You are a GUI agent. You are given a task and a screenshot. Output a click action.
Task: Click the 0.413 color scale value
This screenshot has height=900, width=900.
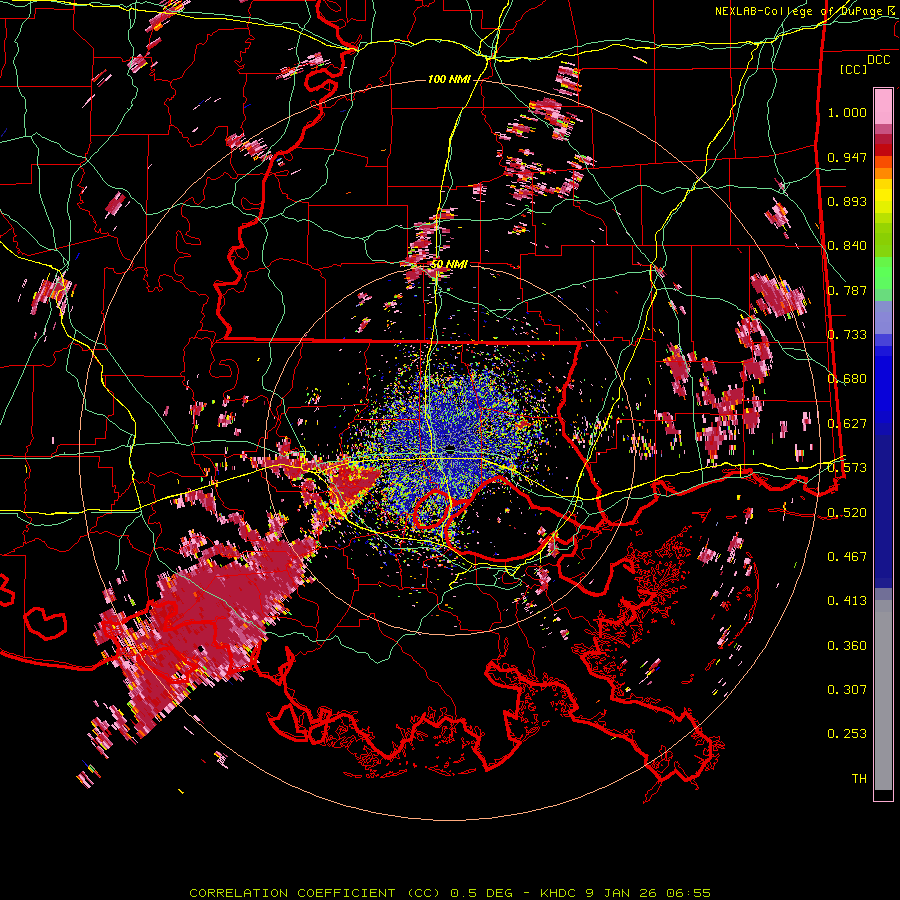click(847, 601)
